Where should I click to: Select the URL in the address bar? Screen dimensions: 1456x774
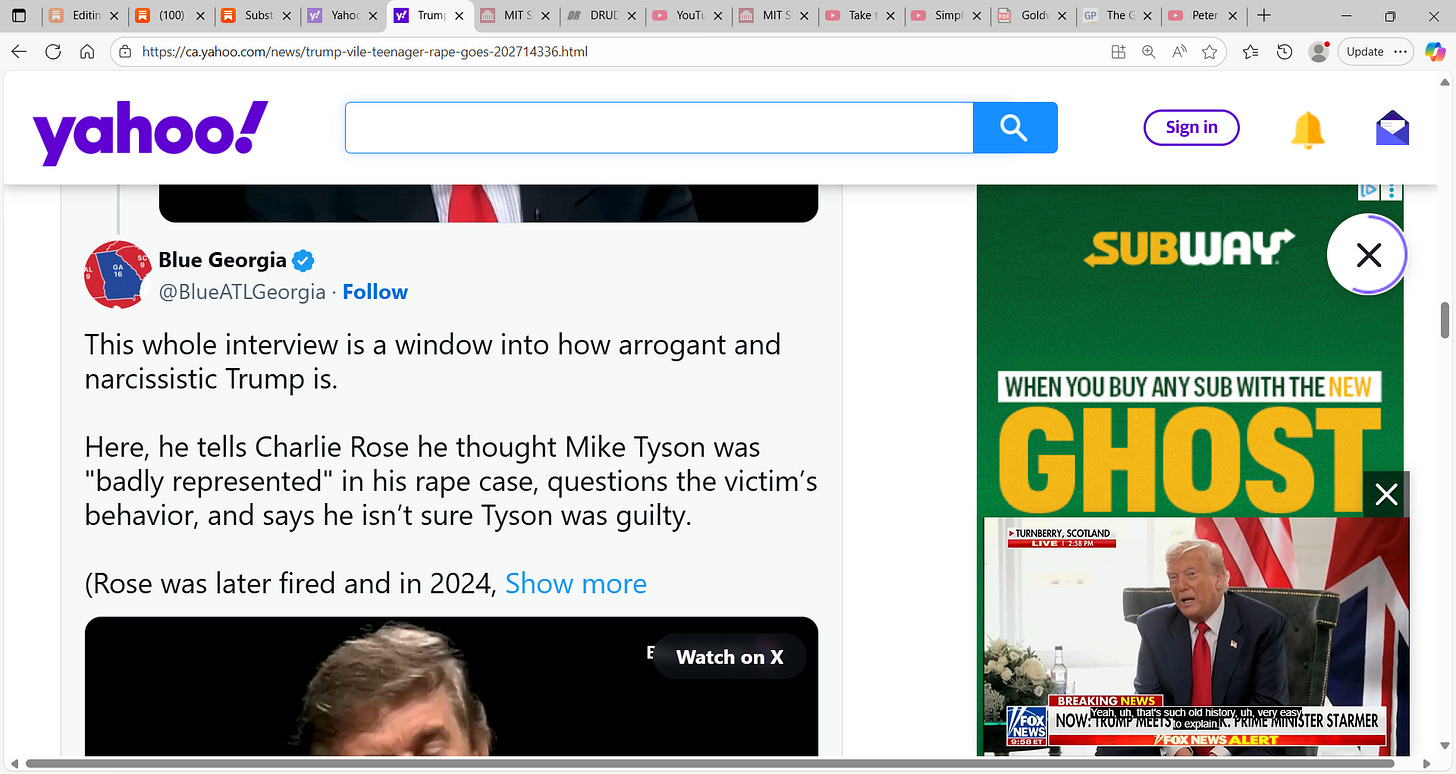pos(365,51)
